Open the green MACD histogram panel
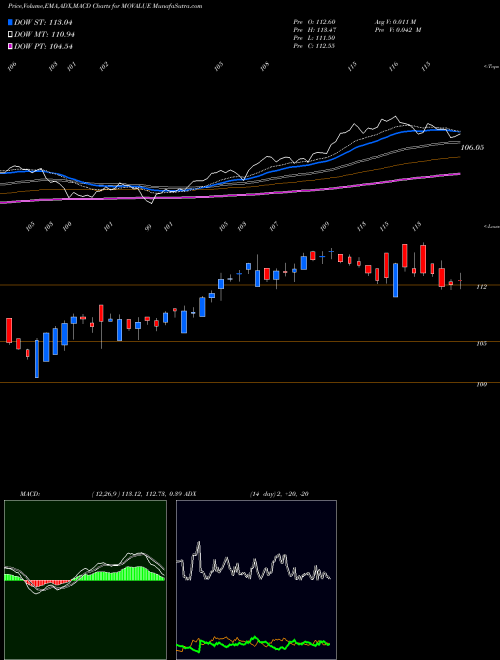500x660 pixels. point(85,580)
